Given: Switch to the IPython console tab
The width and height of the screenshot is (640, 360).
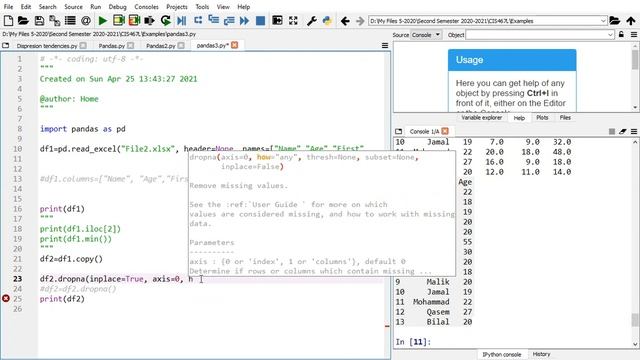Looking at the screenshot, I should [502, 354].
